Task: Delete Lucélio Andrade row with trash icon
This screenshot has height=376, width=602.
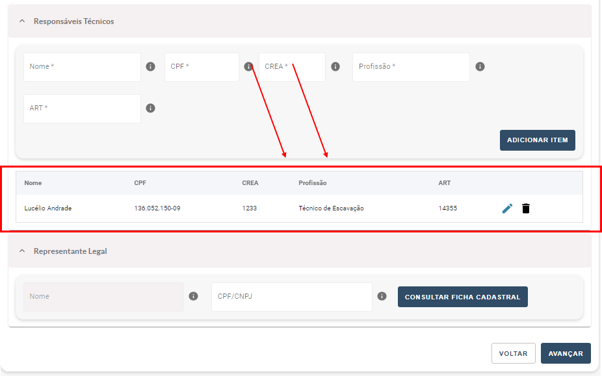Action: pos(526,208)
